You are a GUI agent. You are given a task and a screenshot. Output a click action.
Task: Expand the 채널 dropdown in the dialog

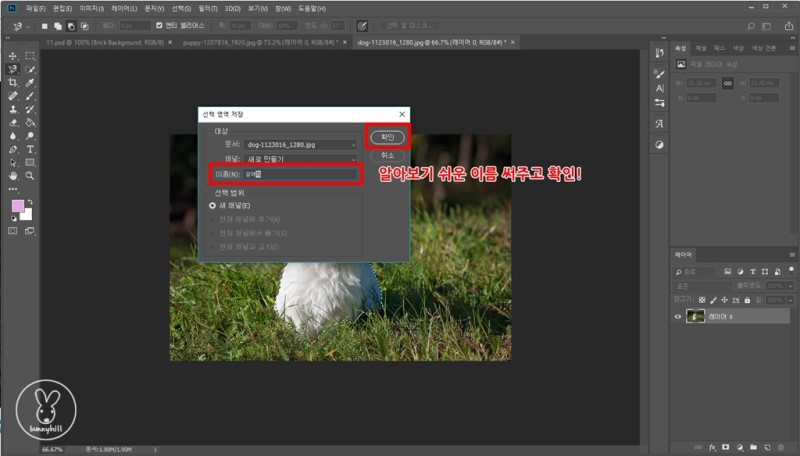pyautogui.click(x=300, y=159)
